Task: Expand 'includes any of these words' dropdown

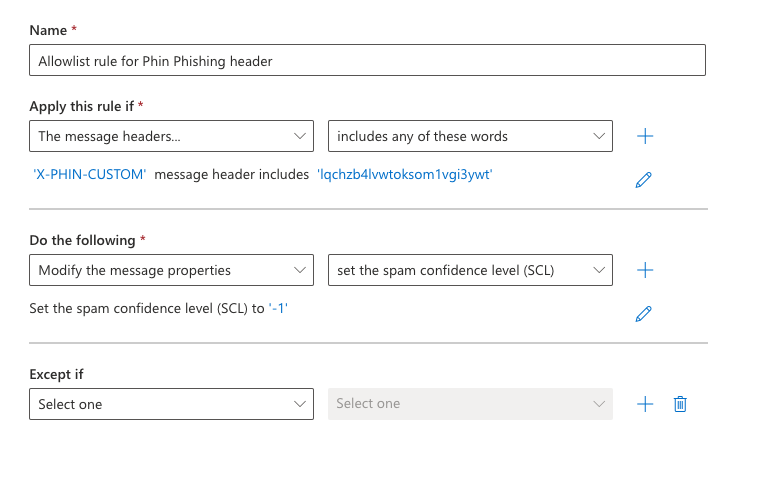Action: (470, 136)
